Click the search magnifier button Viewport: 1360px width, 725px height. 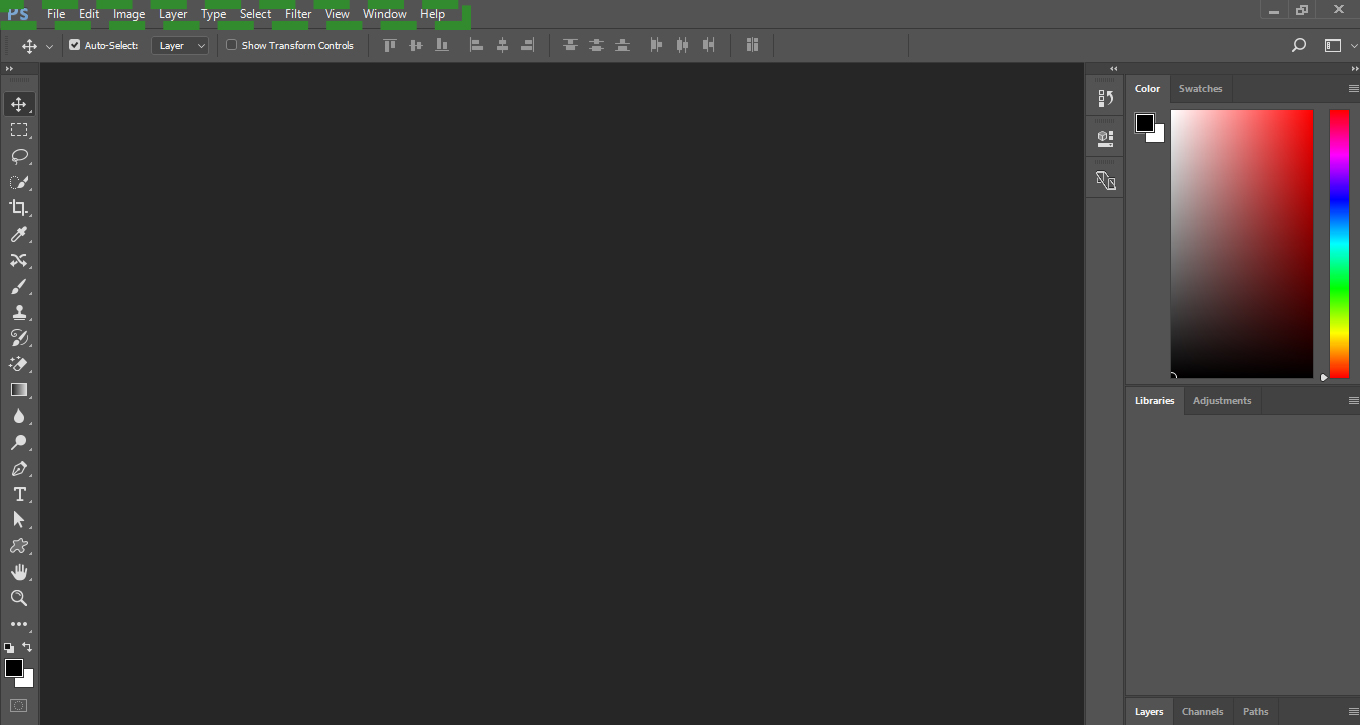point(1299,45)
